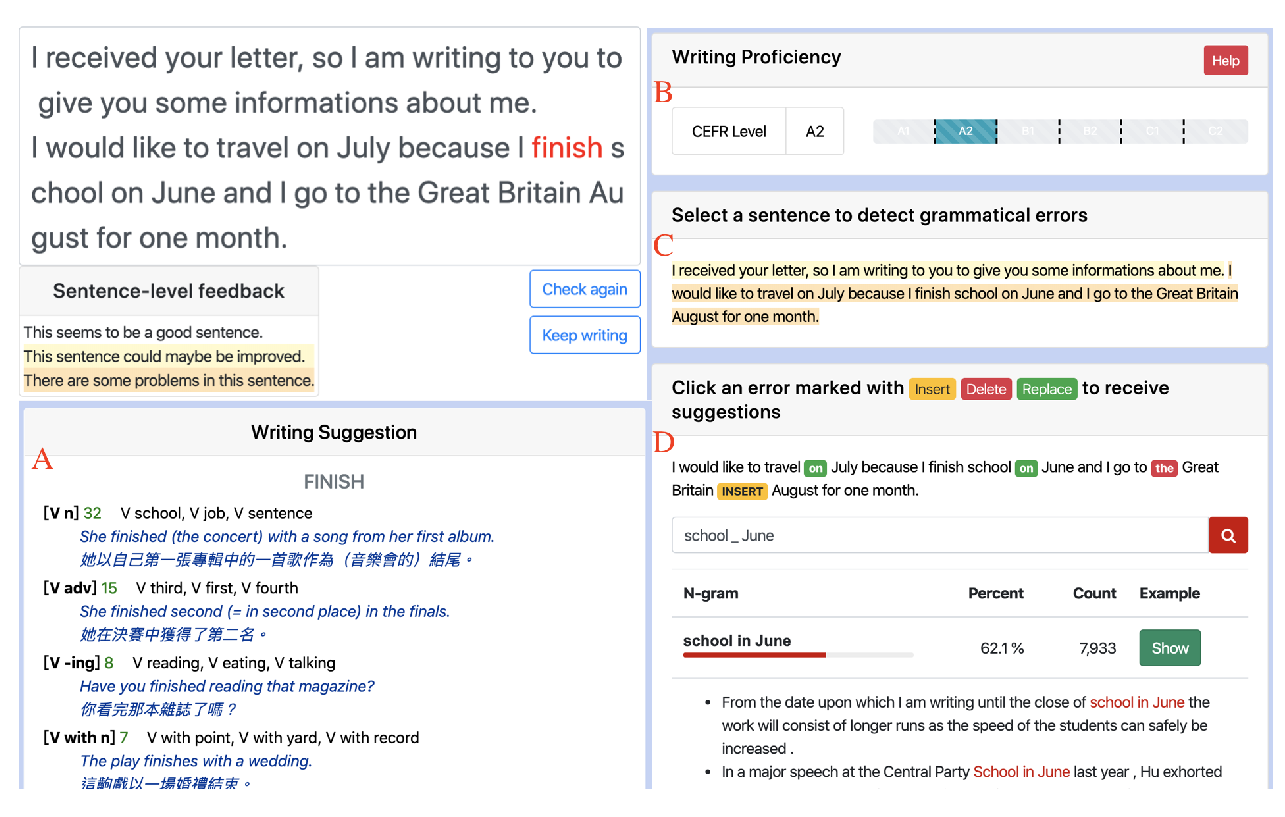
Task: Click inside the school _ June search field
Action: coord(940,535)
